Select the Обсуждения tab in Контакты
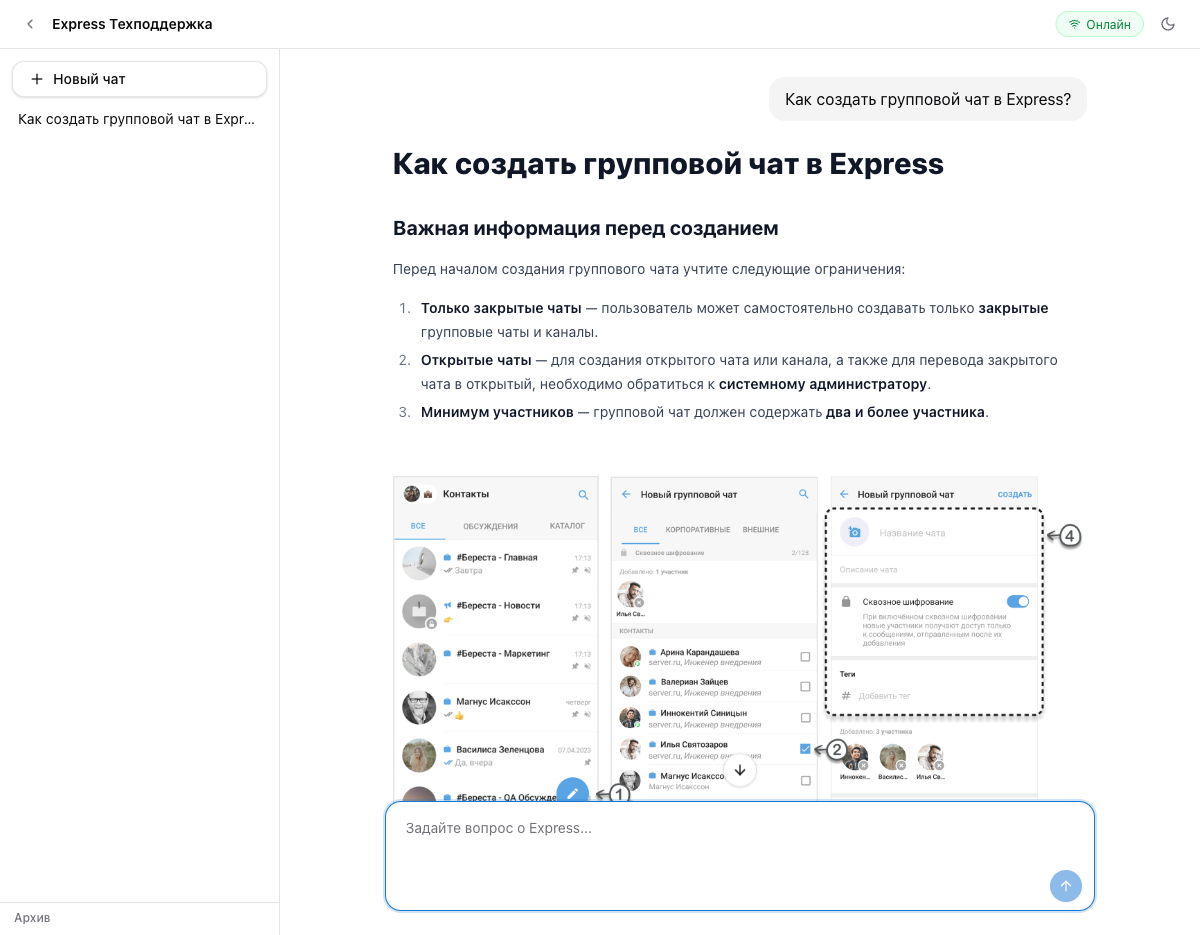The image size is (1200, 935). tap(490, 526)
